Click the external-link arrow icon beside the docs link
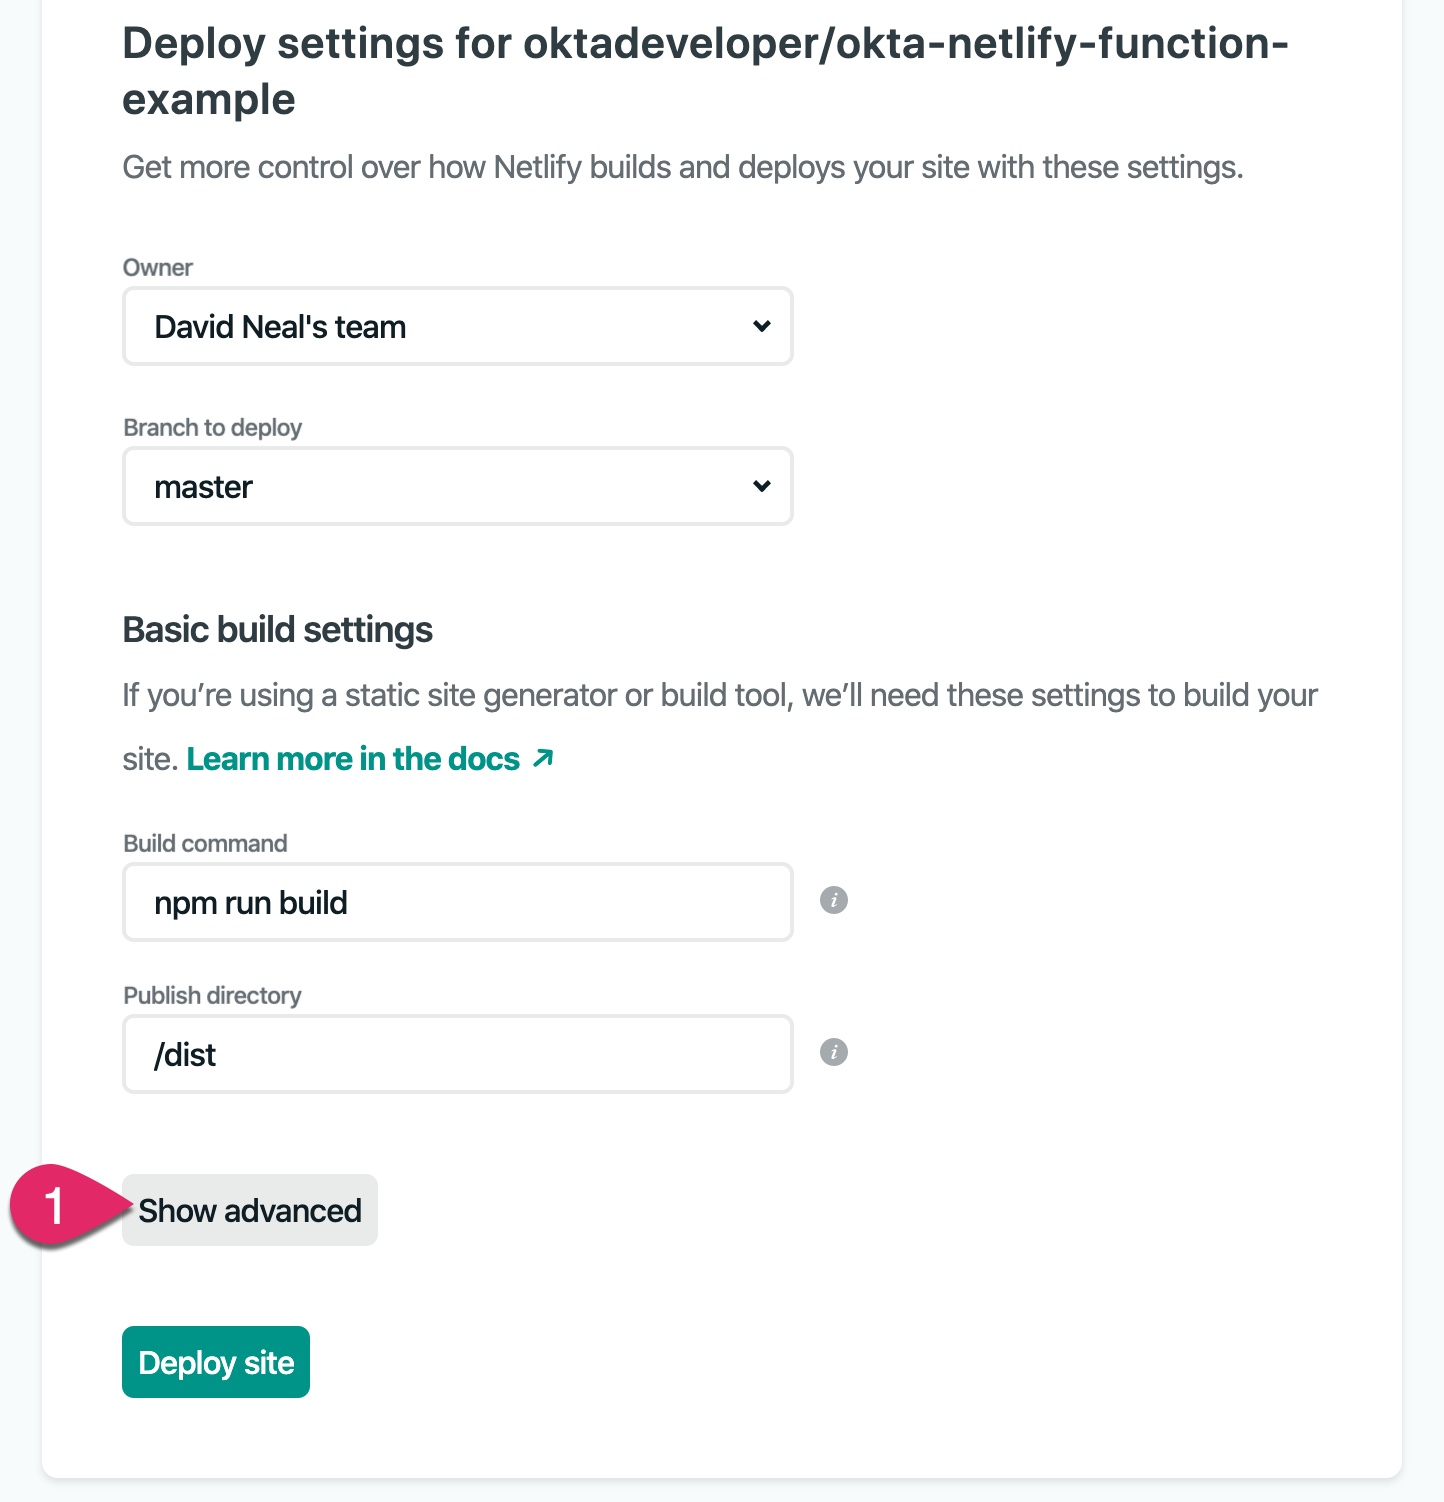1444x1502 pixels. click(543, 758)
